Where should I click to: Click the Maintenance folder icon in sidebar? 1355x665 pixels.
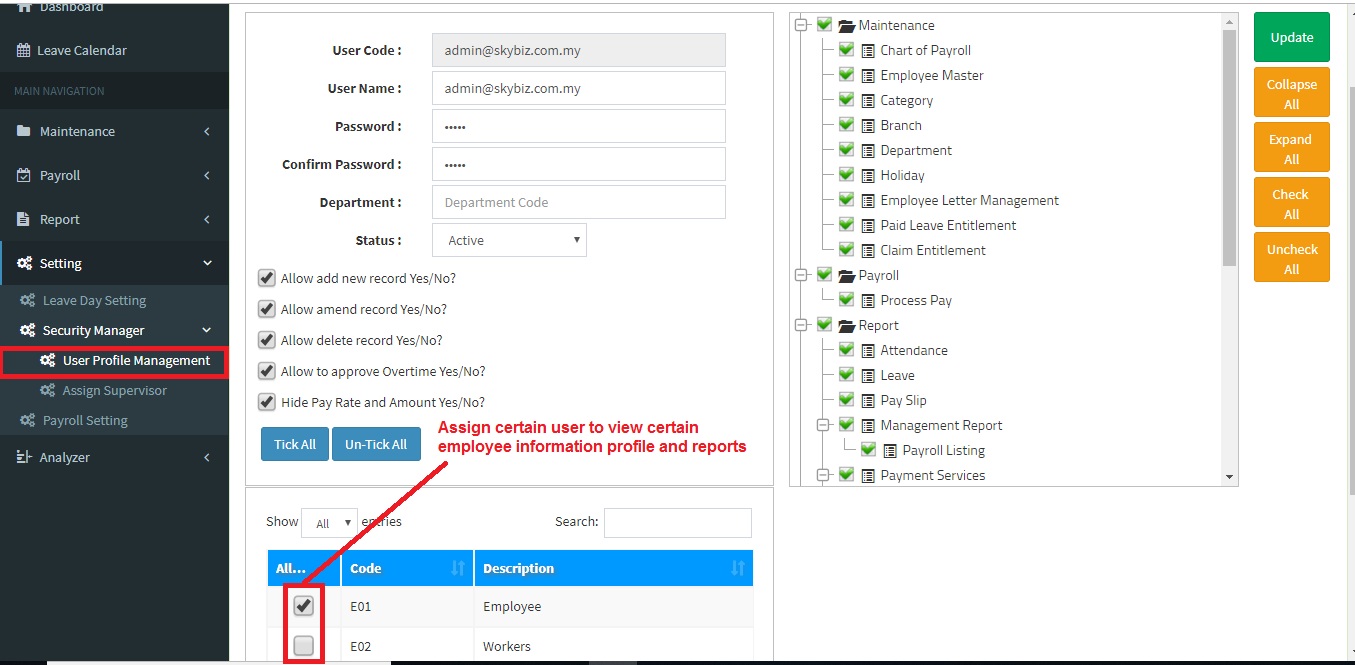[x=23, y=131]
